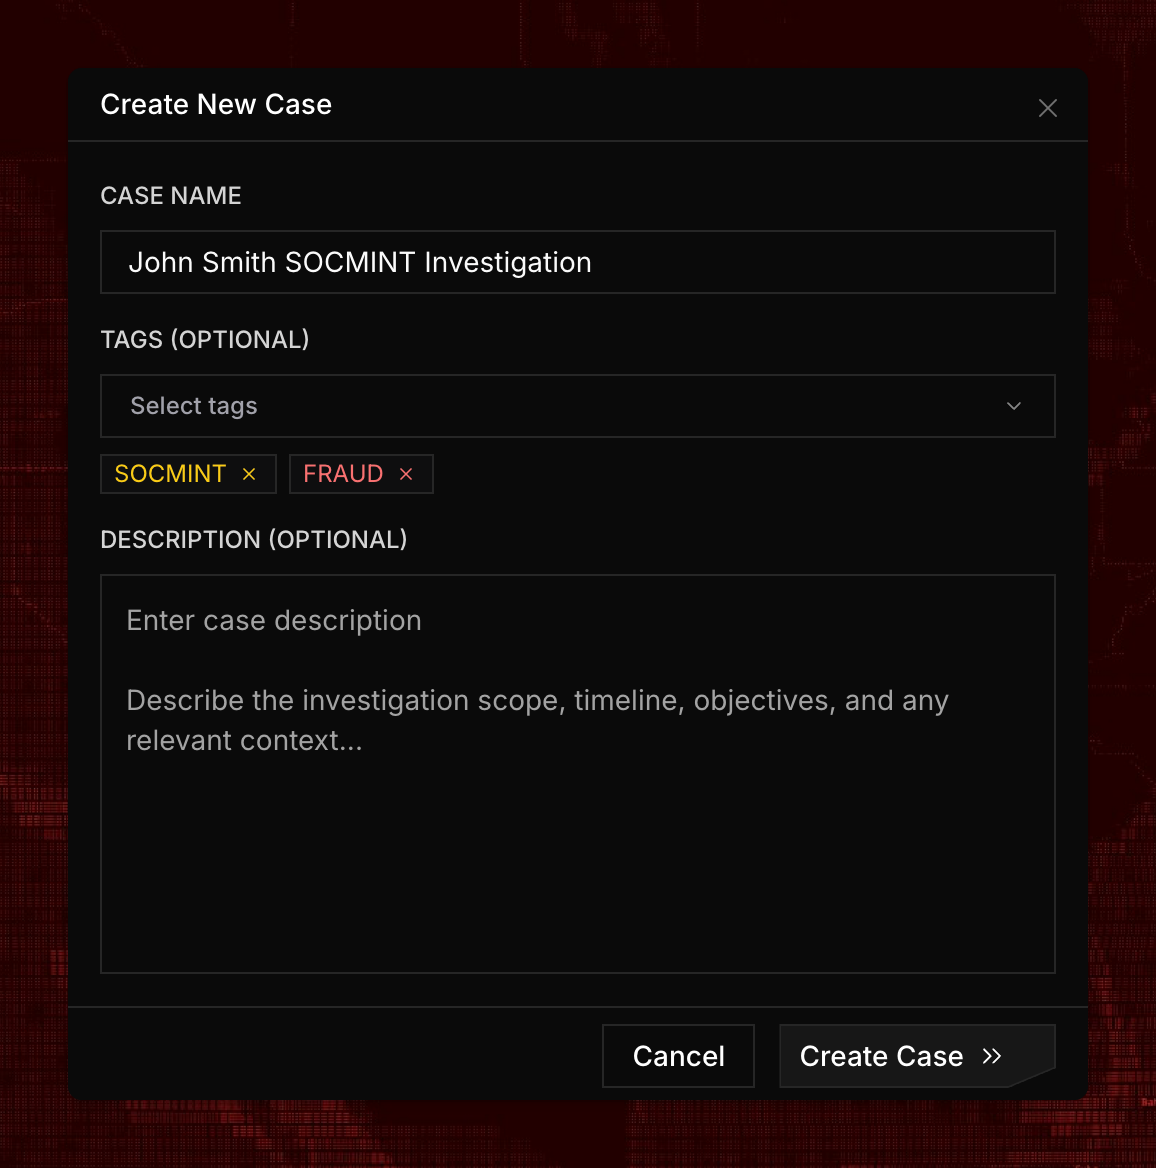Click the yellow SOCMINT tag label
The image size is (1156, 1168).
(x=170, y=473)
